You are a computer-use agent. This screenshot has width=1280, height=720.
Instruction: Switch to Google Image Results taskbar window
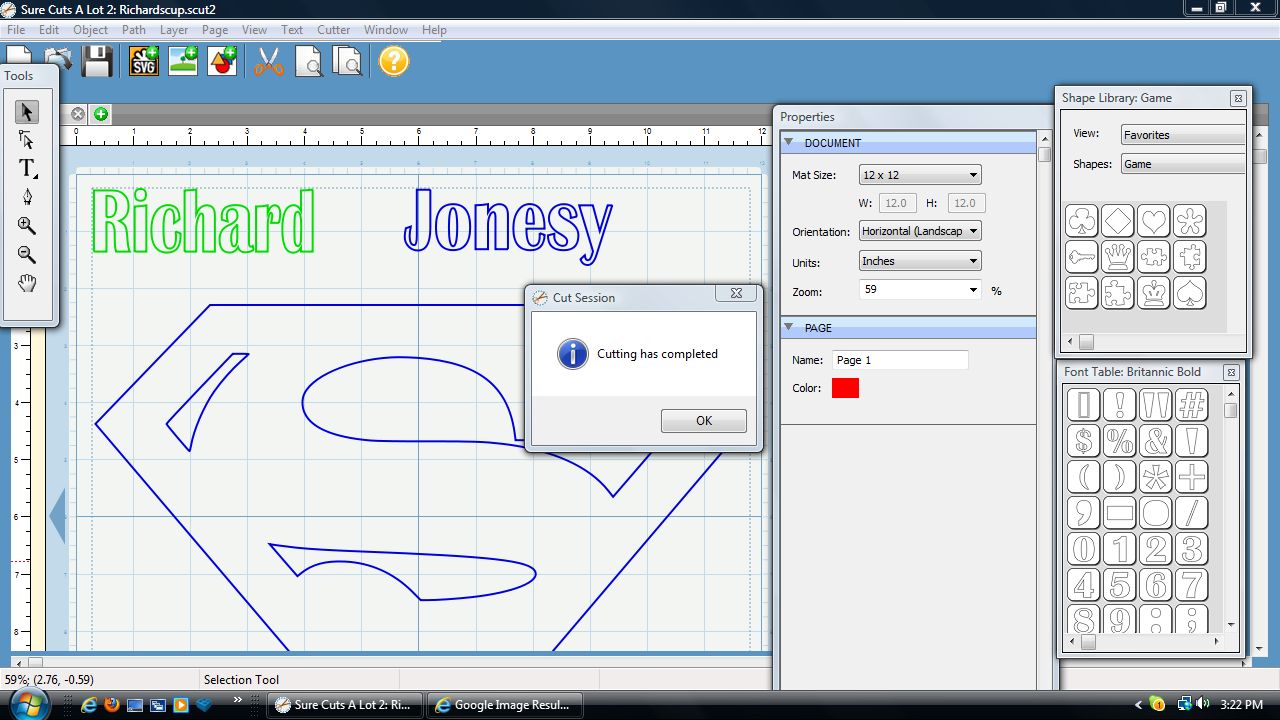(505, 705)
